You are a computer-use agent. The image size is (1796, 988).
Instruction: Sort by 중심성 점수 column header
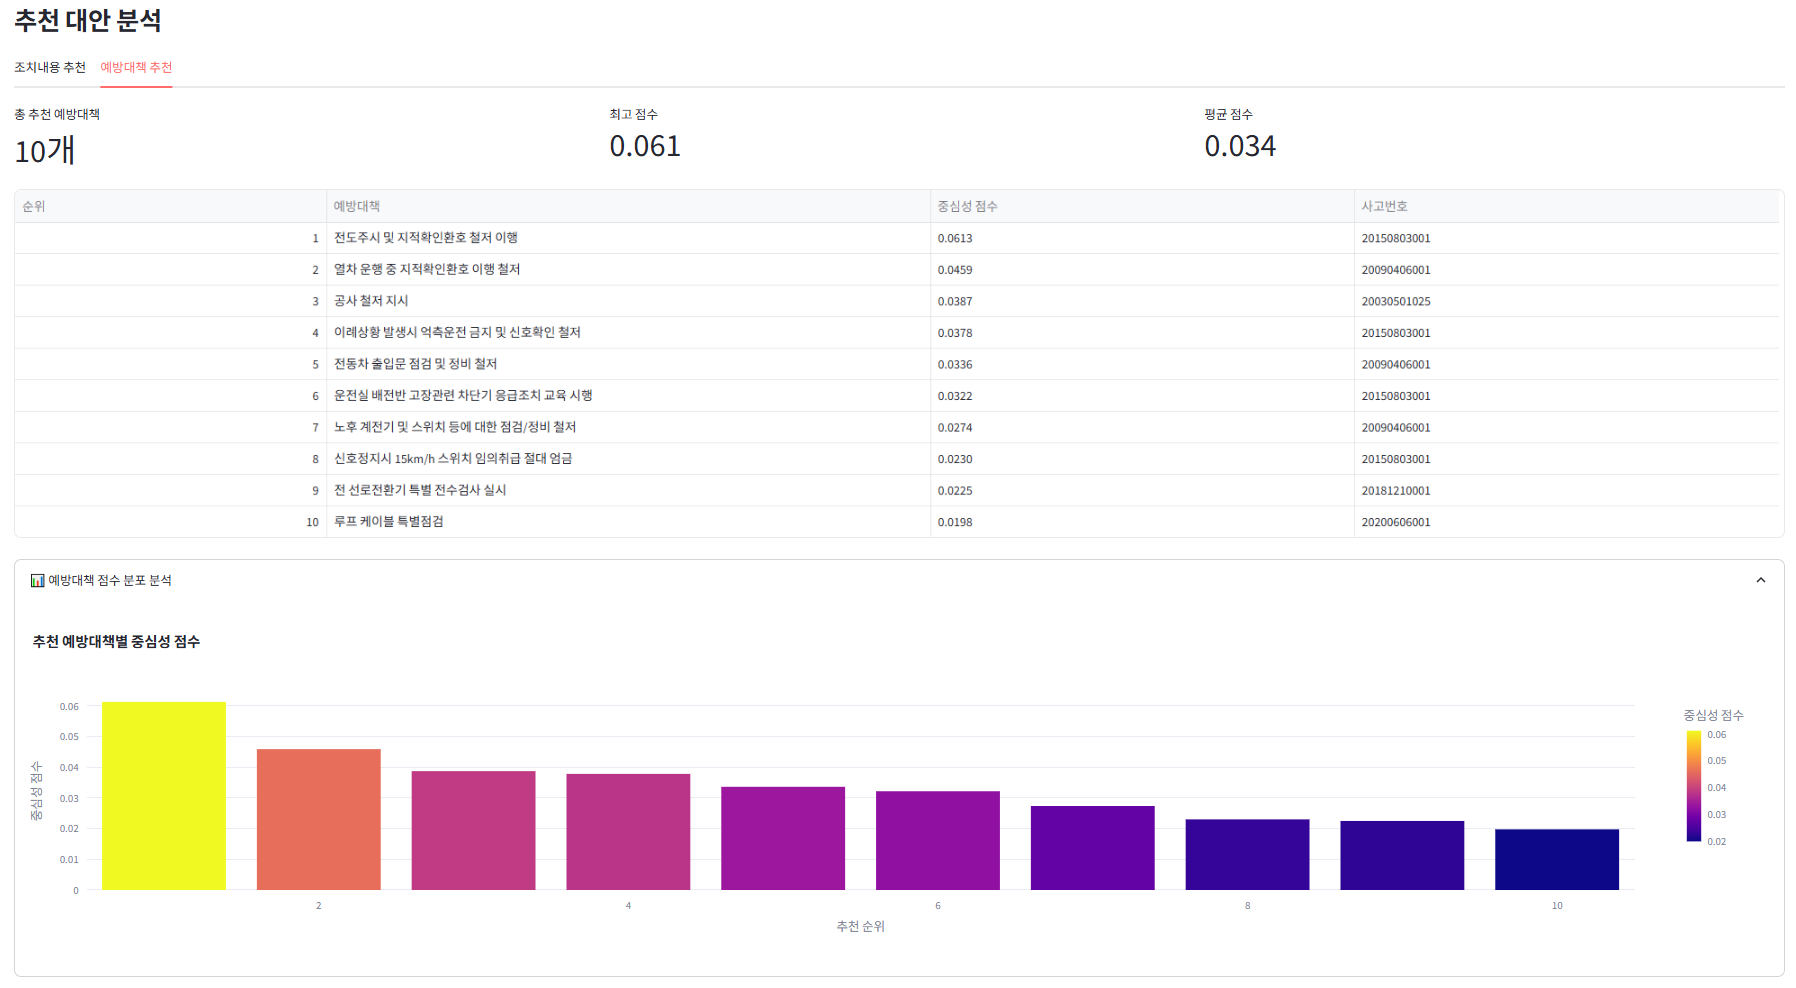(967, 207)
